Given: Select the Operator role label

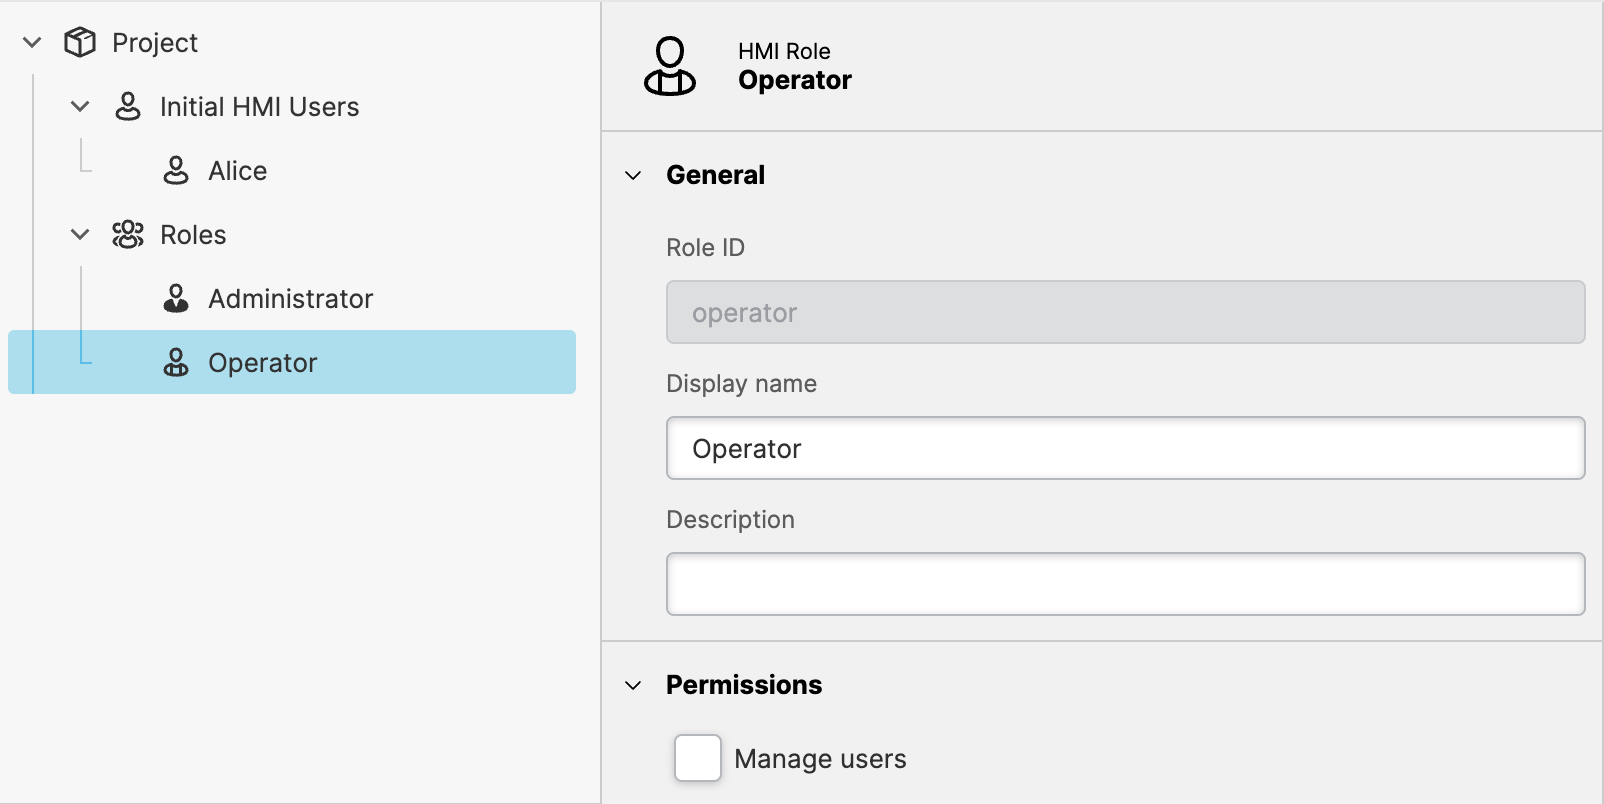Looking at the screenshot, I should [x=262, y=363].
